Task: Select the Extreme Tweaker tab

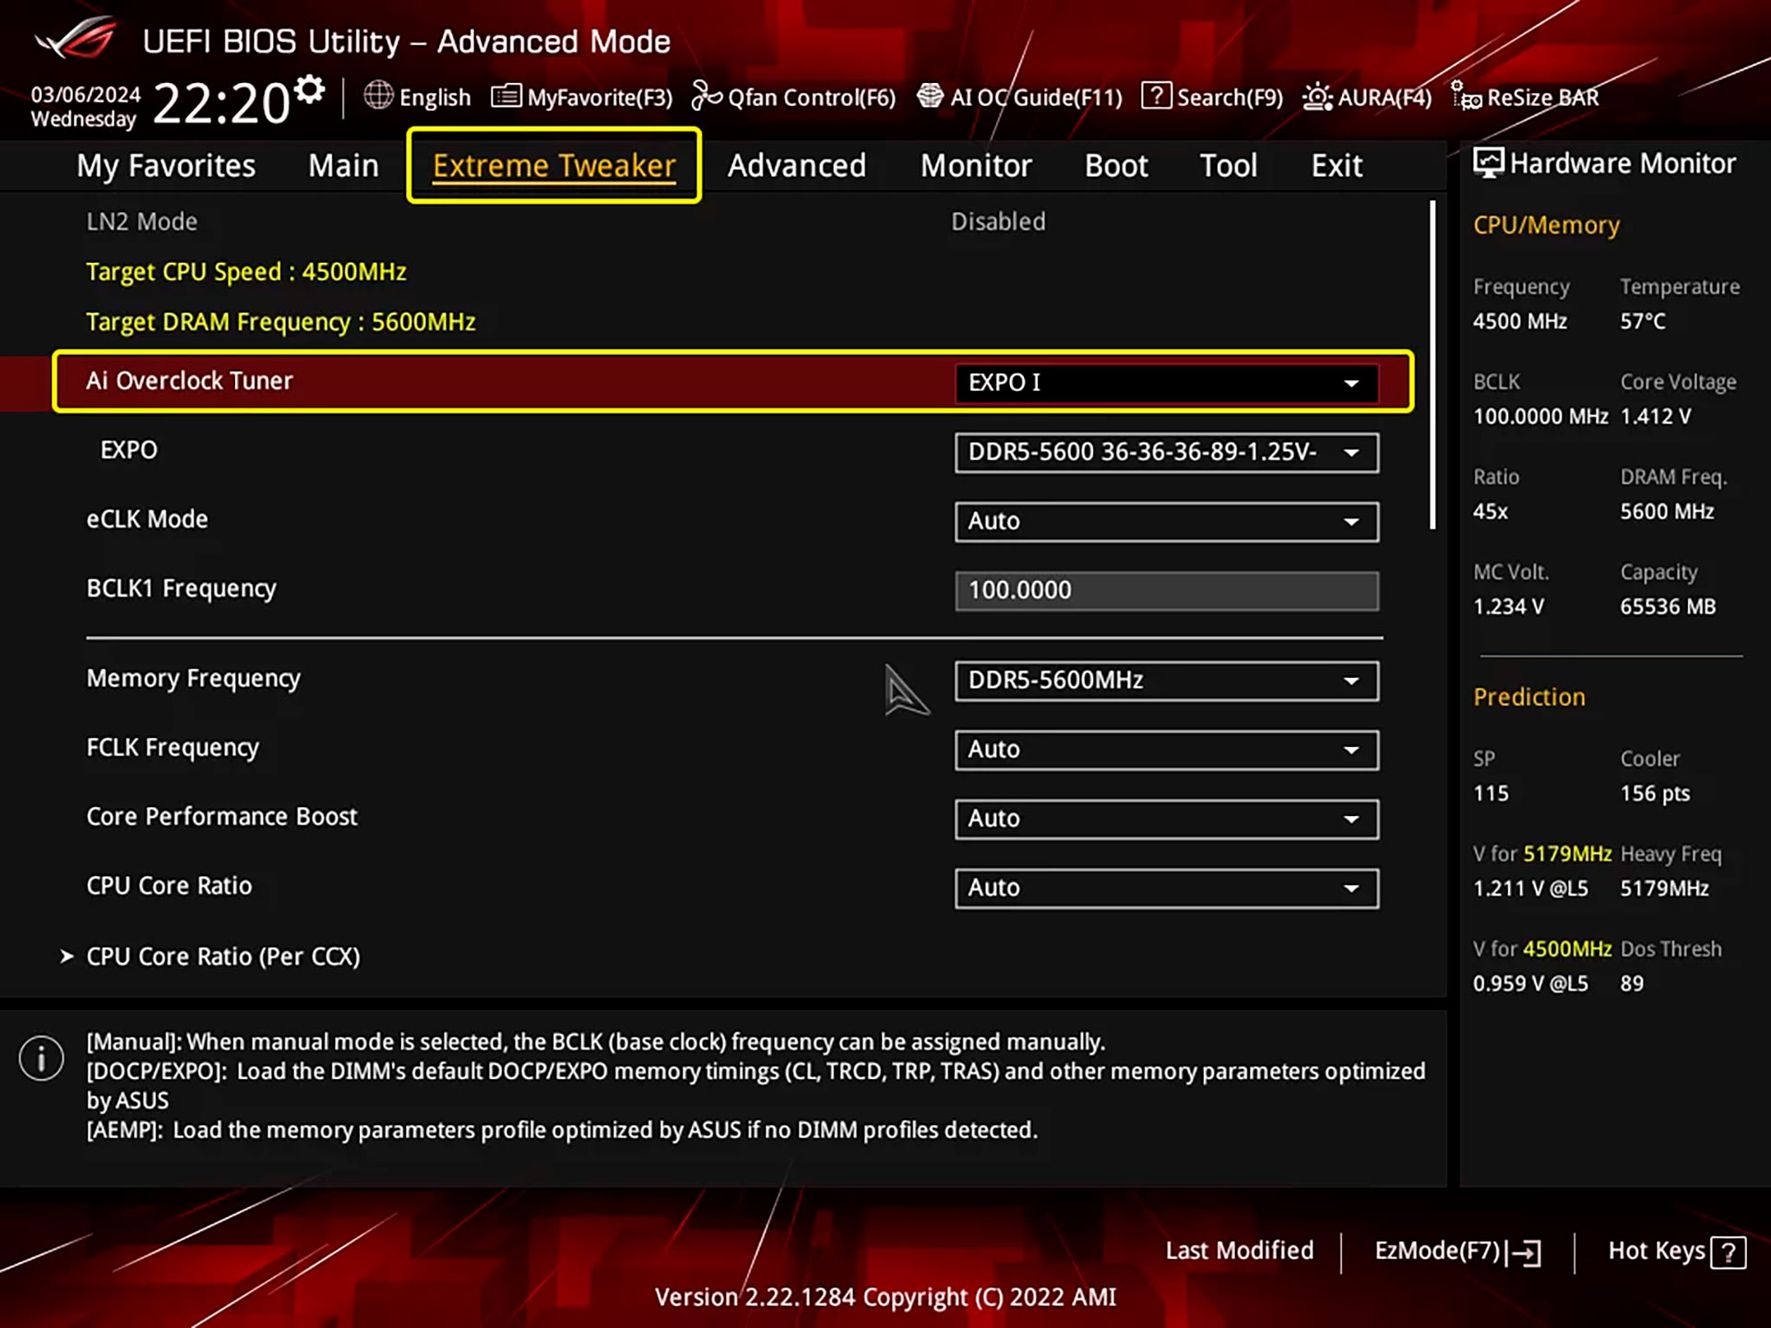Action: click(554, 165)
